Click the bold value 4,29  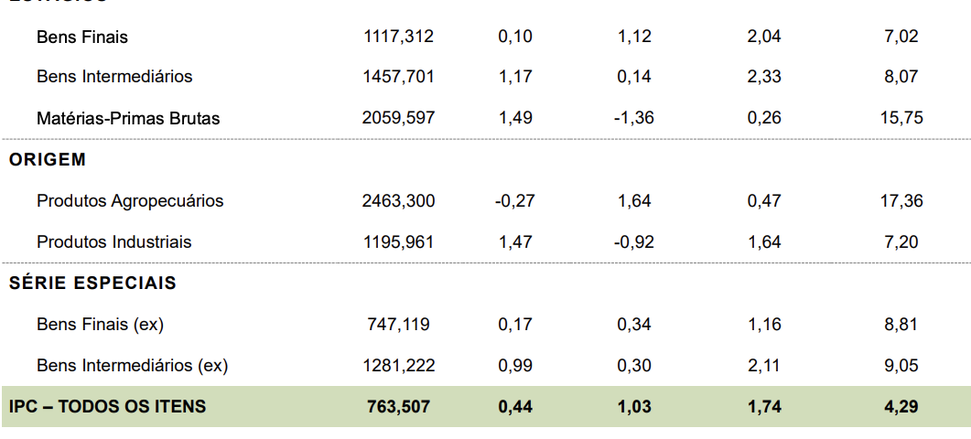click(902, 406)
